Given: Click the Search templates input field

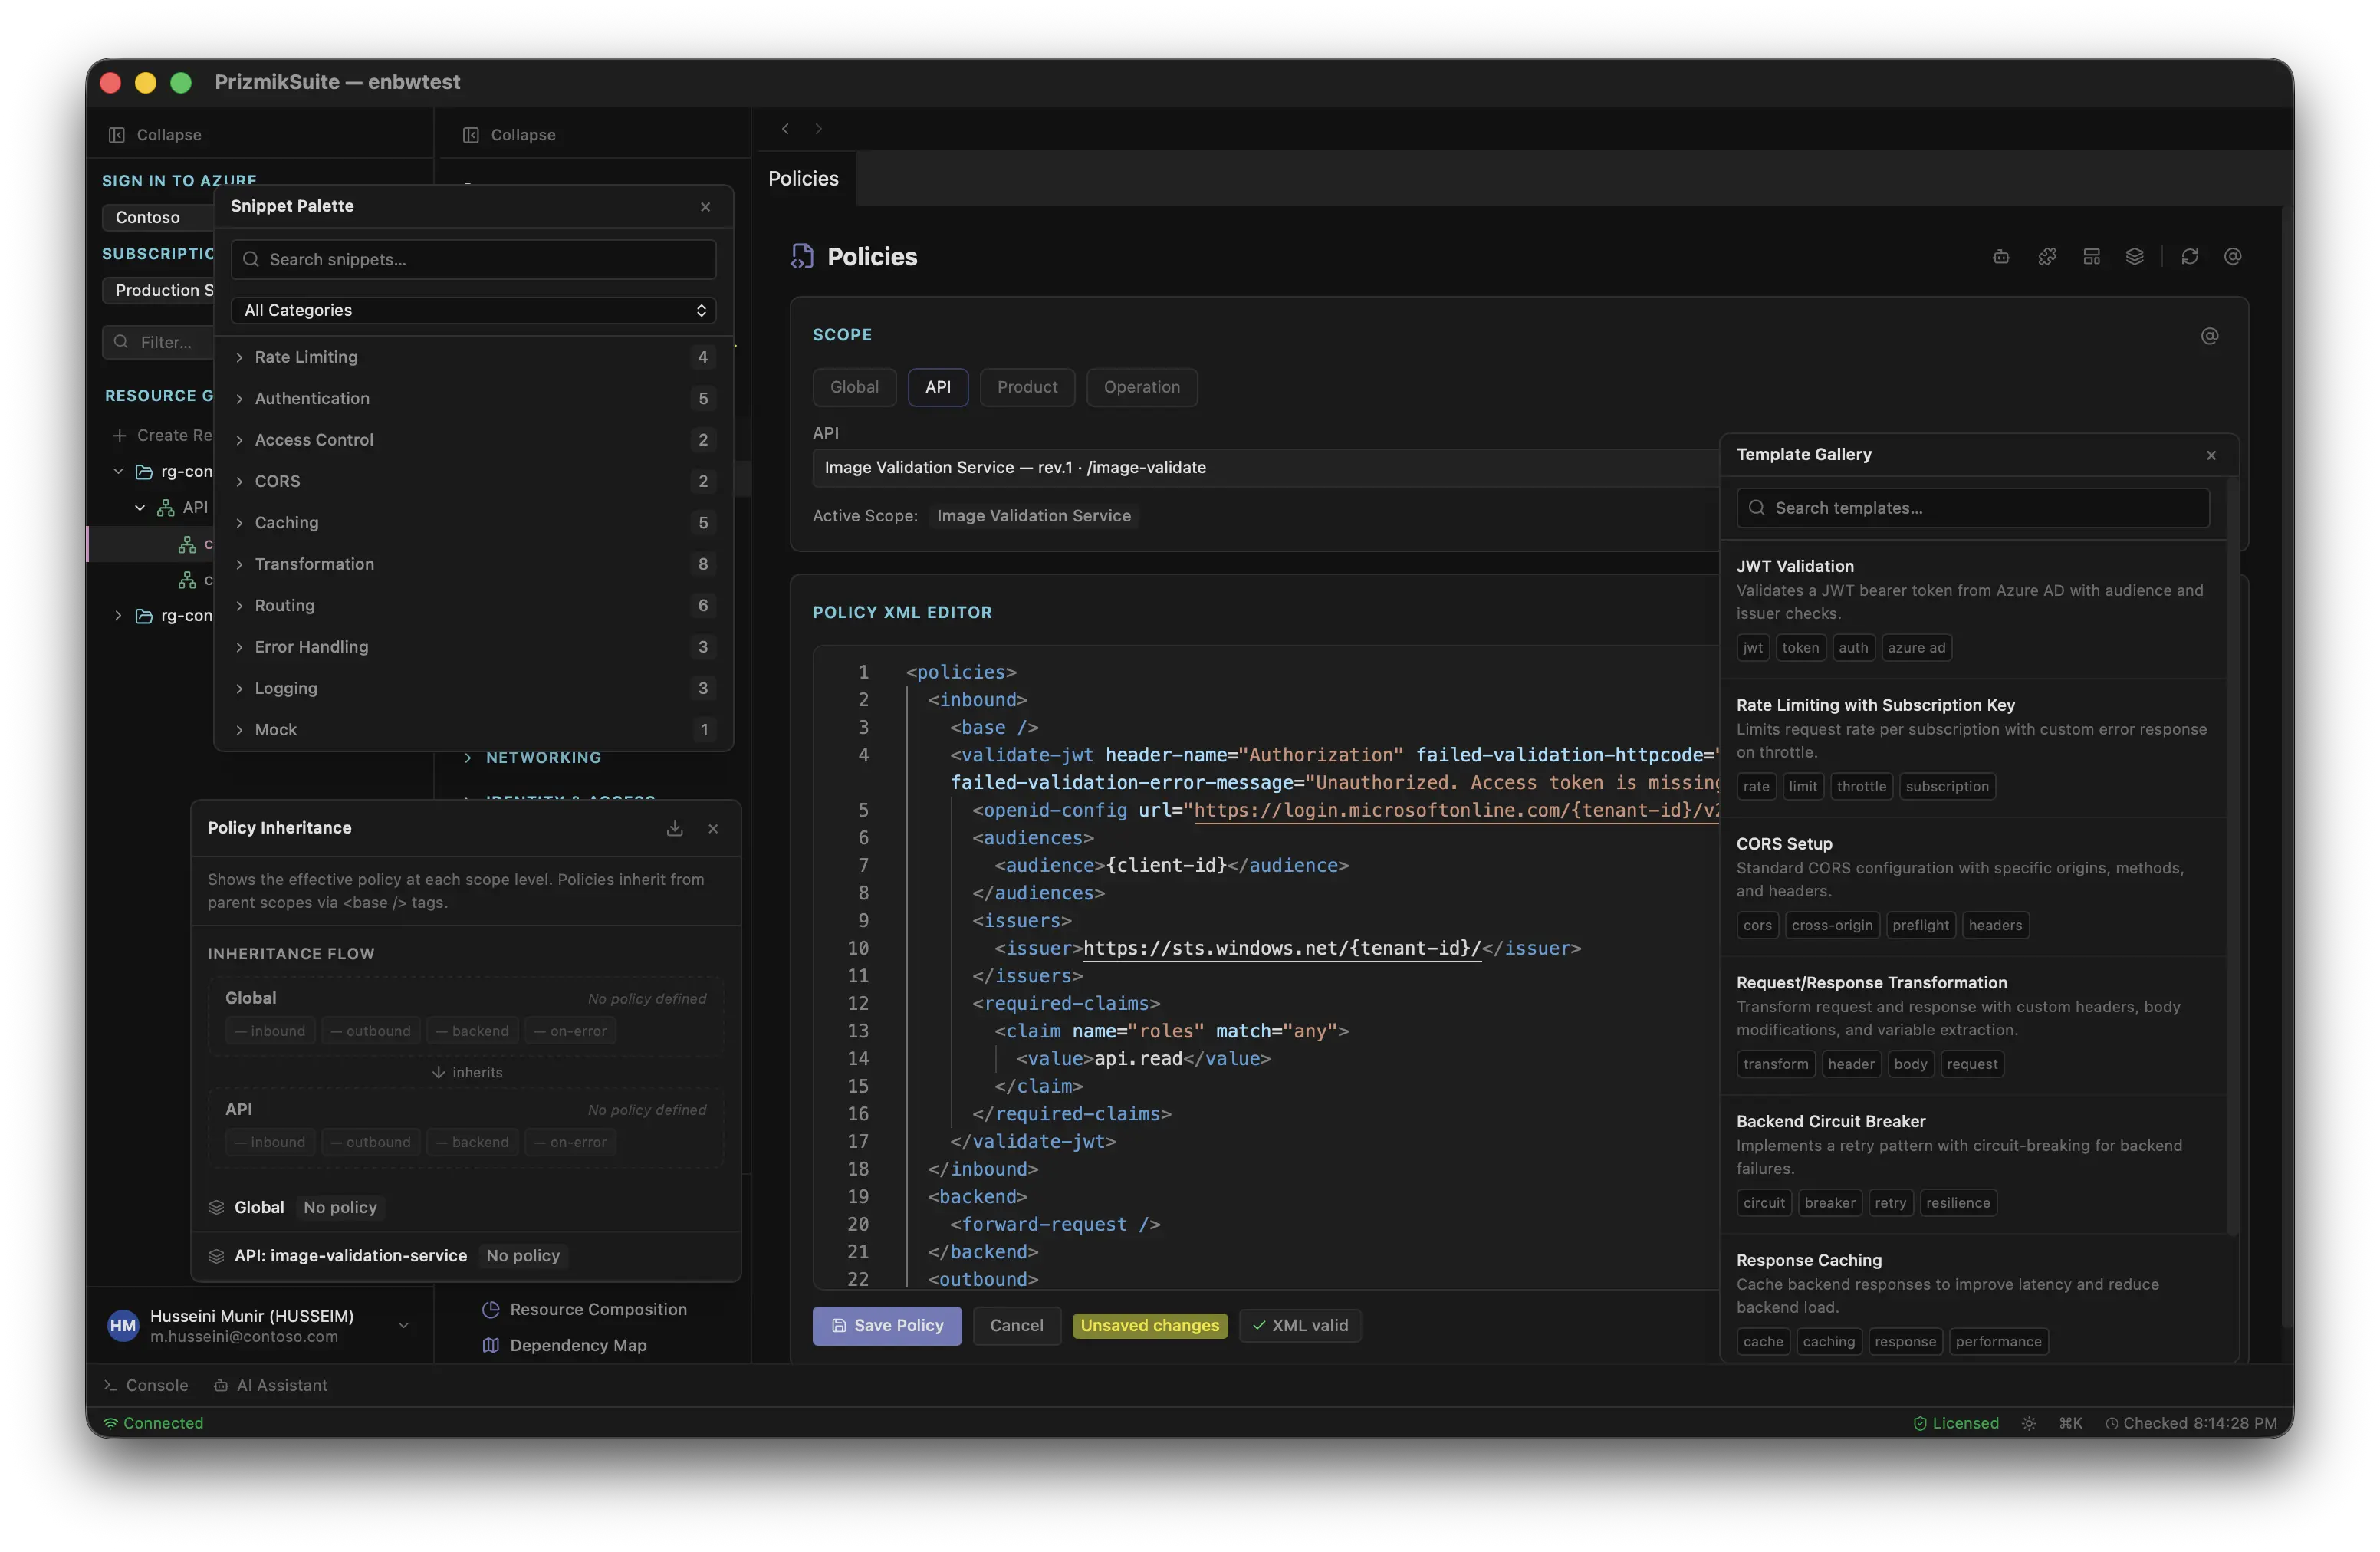Looking at the screenshot, I should coord(1973,509).
